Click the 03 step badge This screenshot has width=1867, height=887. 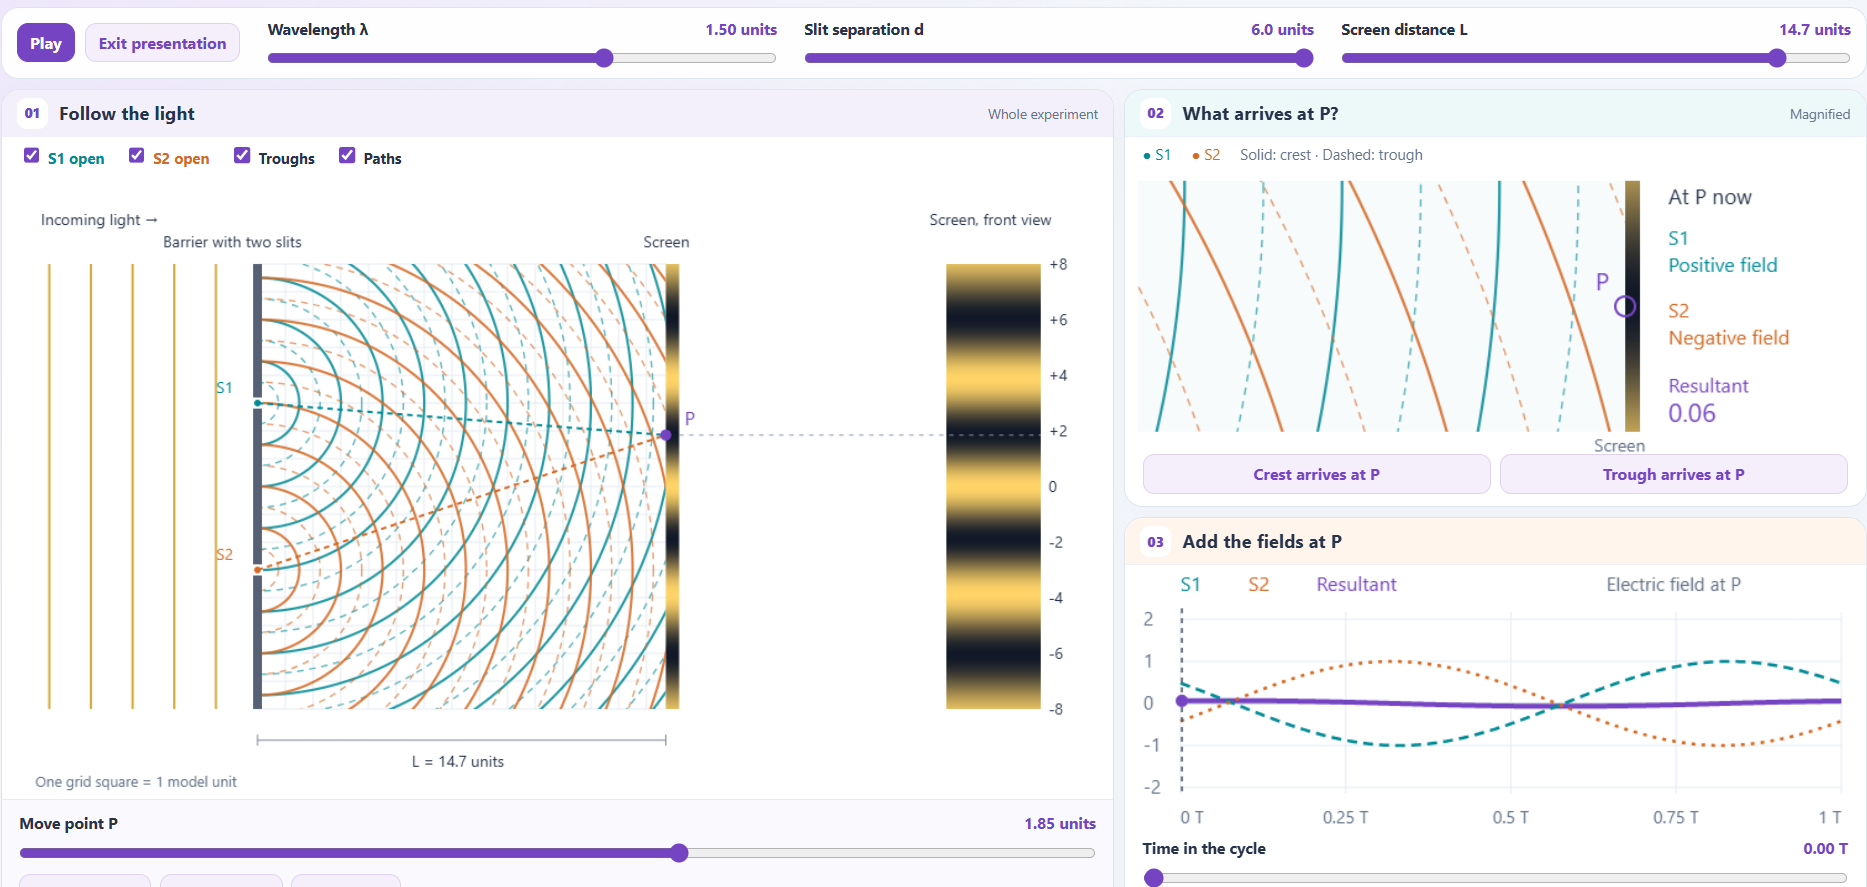tap(1156, 541)
